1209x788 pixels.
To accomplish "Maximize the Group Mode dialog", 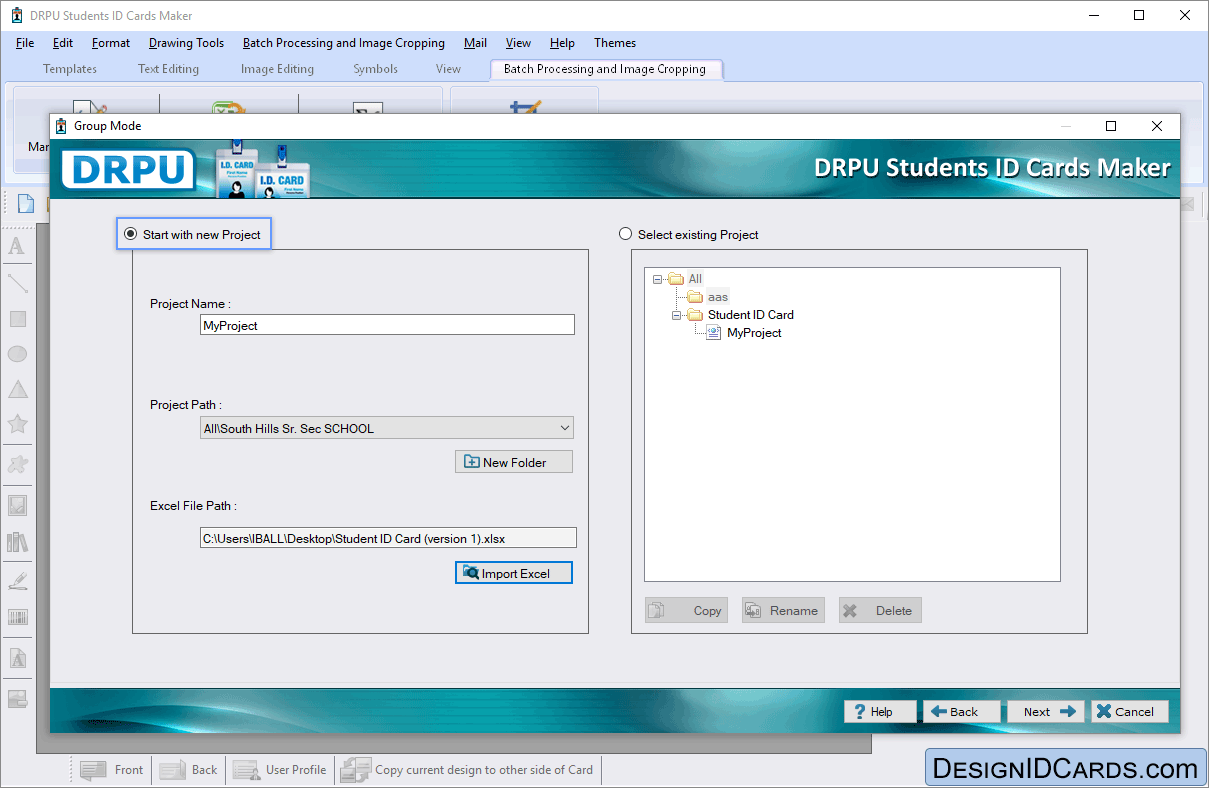I will pyautogui.click(x=1110, y=126).
